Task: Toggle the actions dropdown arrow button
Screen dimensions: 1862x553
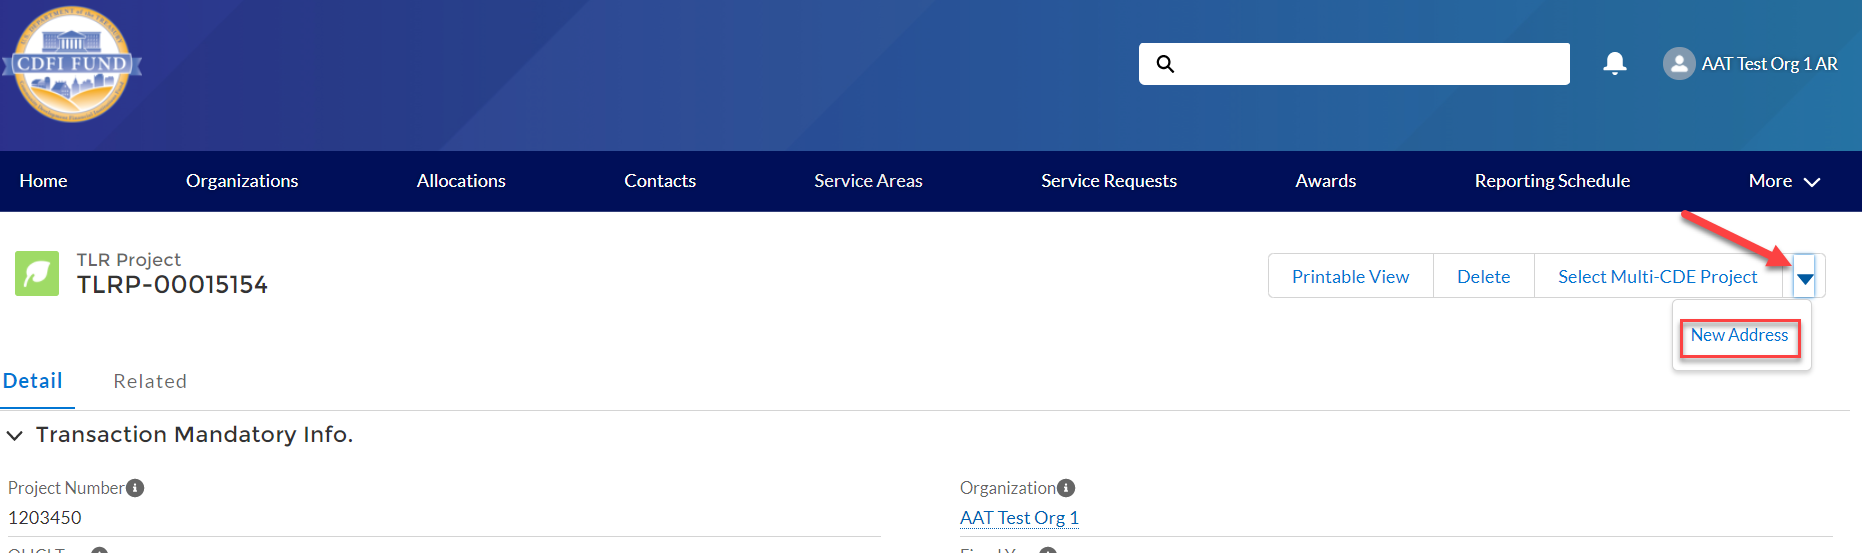Action: point(1804,277)
